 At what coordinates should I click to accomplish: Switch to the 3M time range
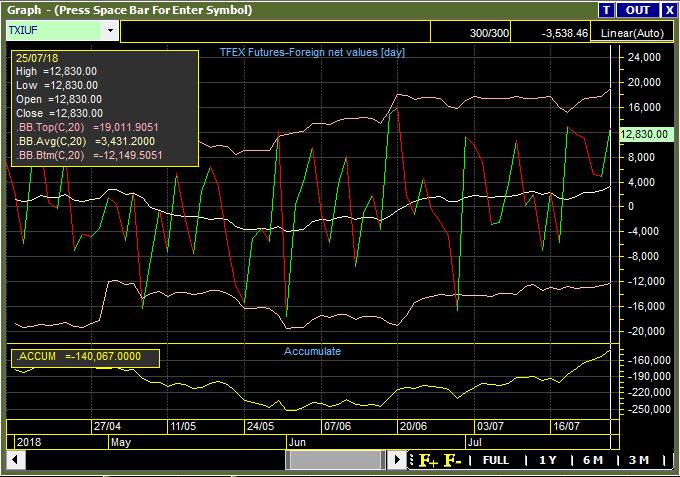coord(639,460)
